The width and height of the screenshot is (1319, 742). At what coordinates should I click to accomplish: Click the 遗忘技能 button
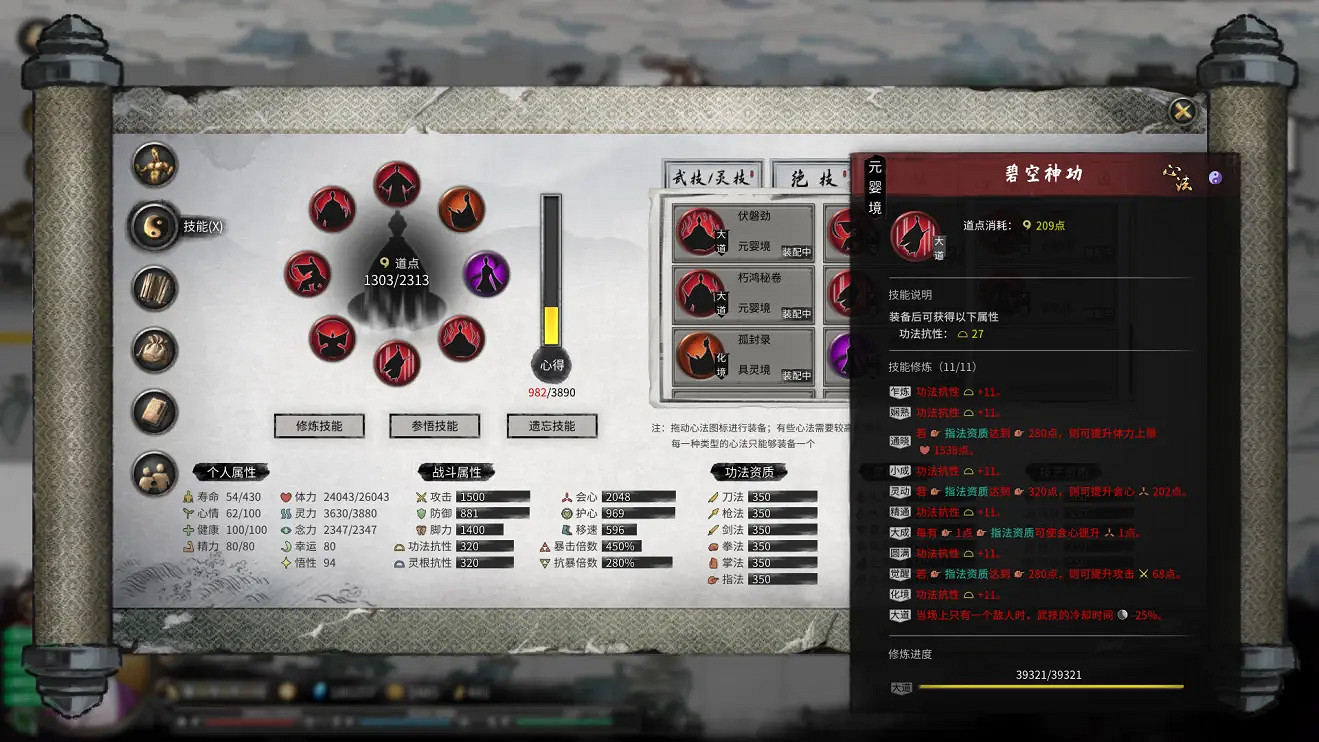pyautogui.click(x=551, y=426)
